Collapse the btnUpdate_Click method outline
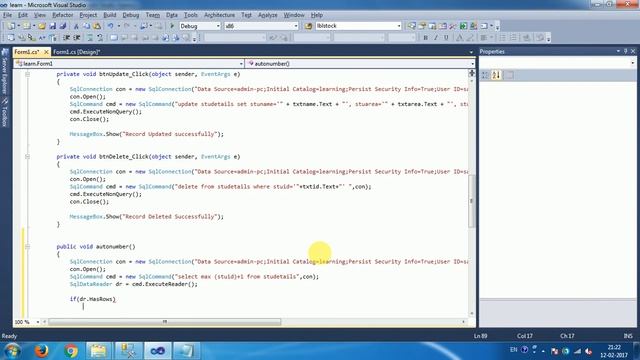The image size is (640, 360). pyautogui.click(x=27, y=74)
